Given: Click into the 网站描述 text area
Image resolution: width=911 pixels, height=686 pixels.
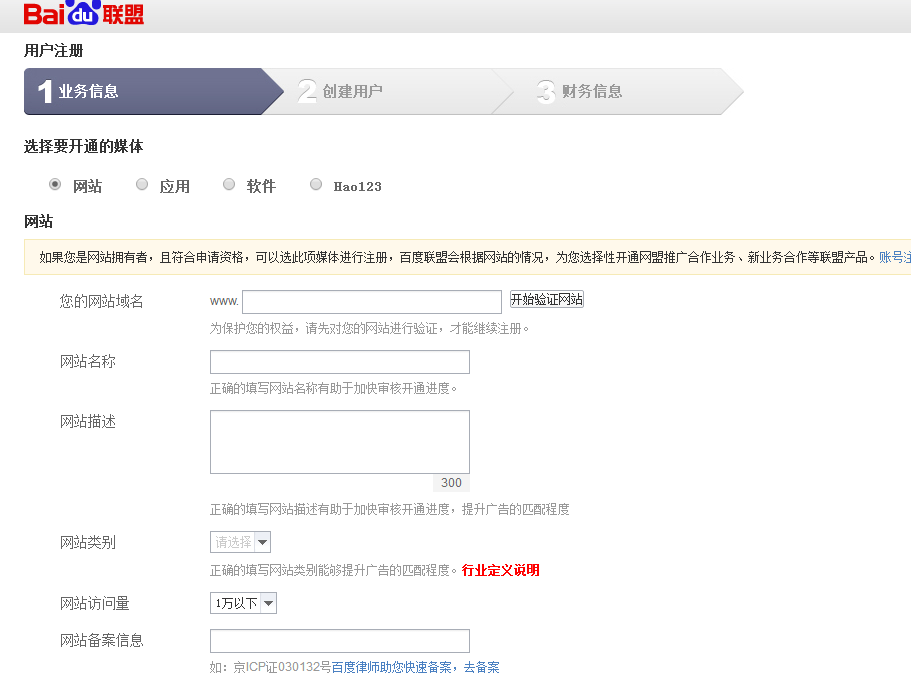Looking at the screenshot, I should pyautogui.click(x=340, y=442).
